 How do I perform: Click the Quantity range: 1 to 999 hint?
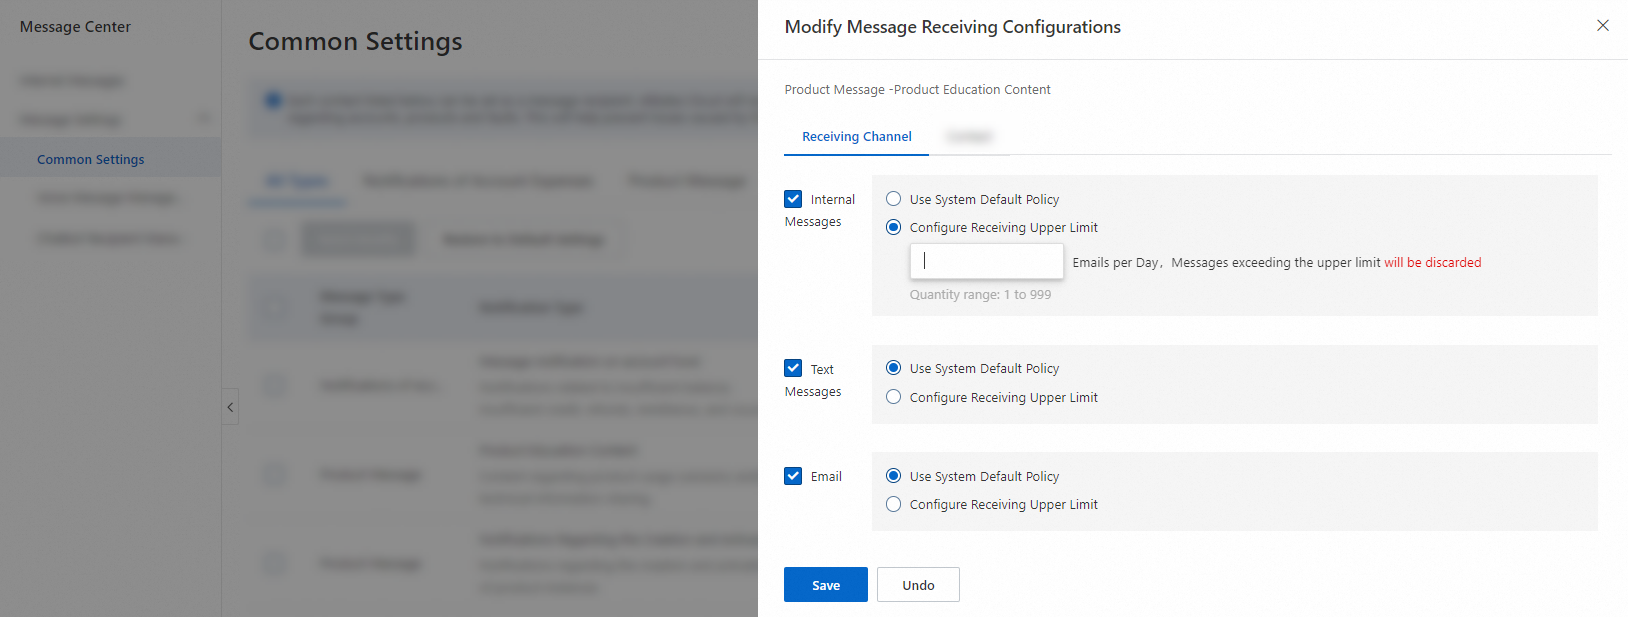(980, 295)
